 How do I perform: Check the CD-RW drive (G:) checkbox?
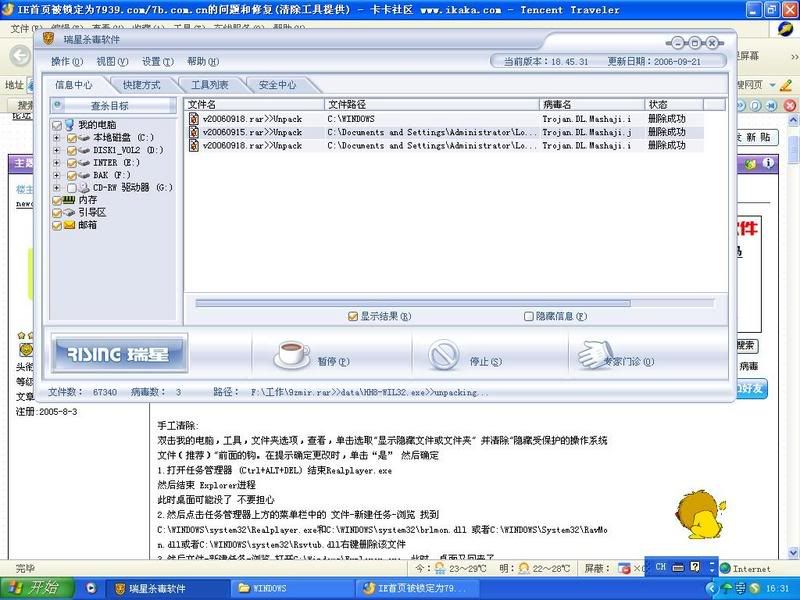[71, 188]
